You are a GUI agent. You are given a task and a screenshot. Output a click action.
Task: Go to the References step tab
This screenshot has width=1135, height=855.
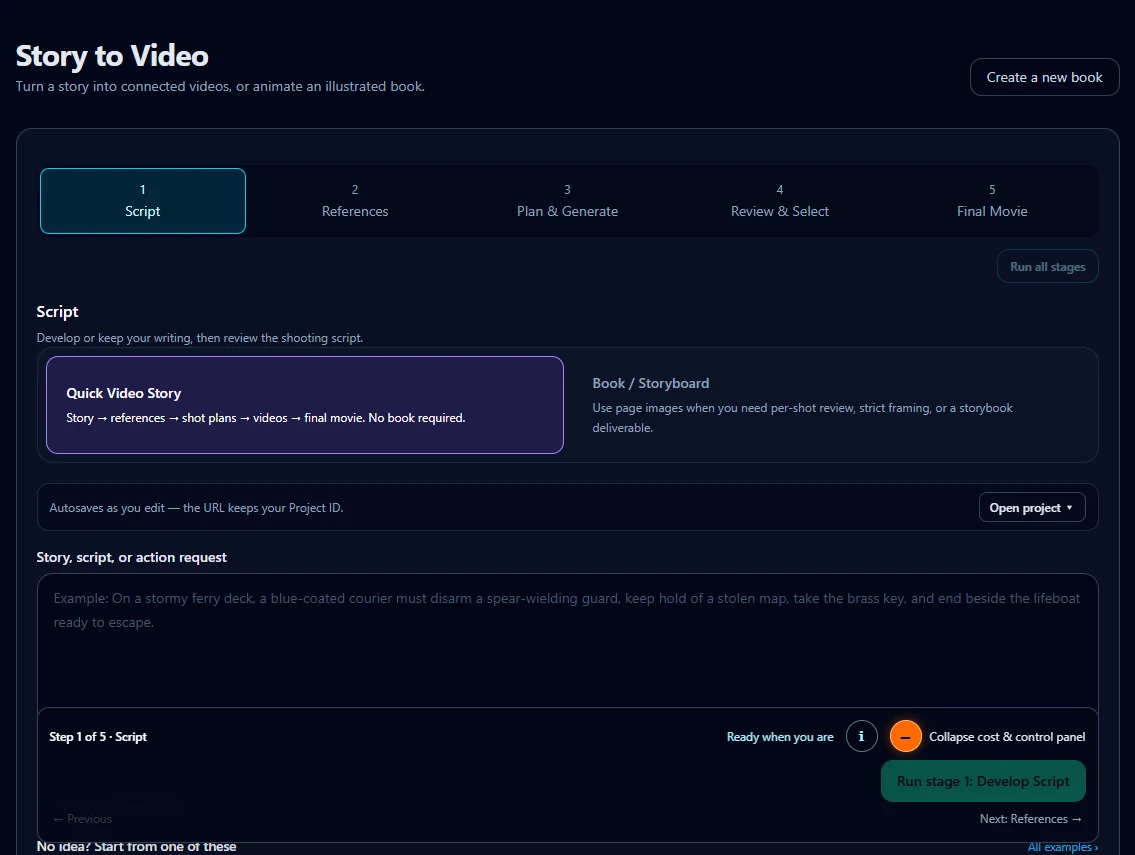pos(355,201)
